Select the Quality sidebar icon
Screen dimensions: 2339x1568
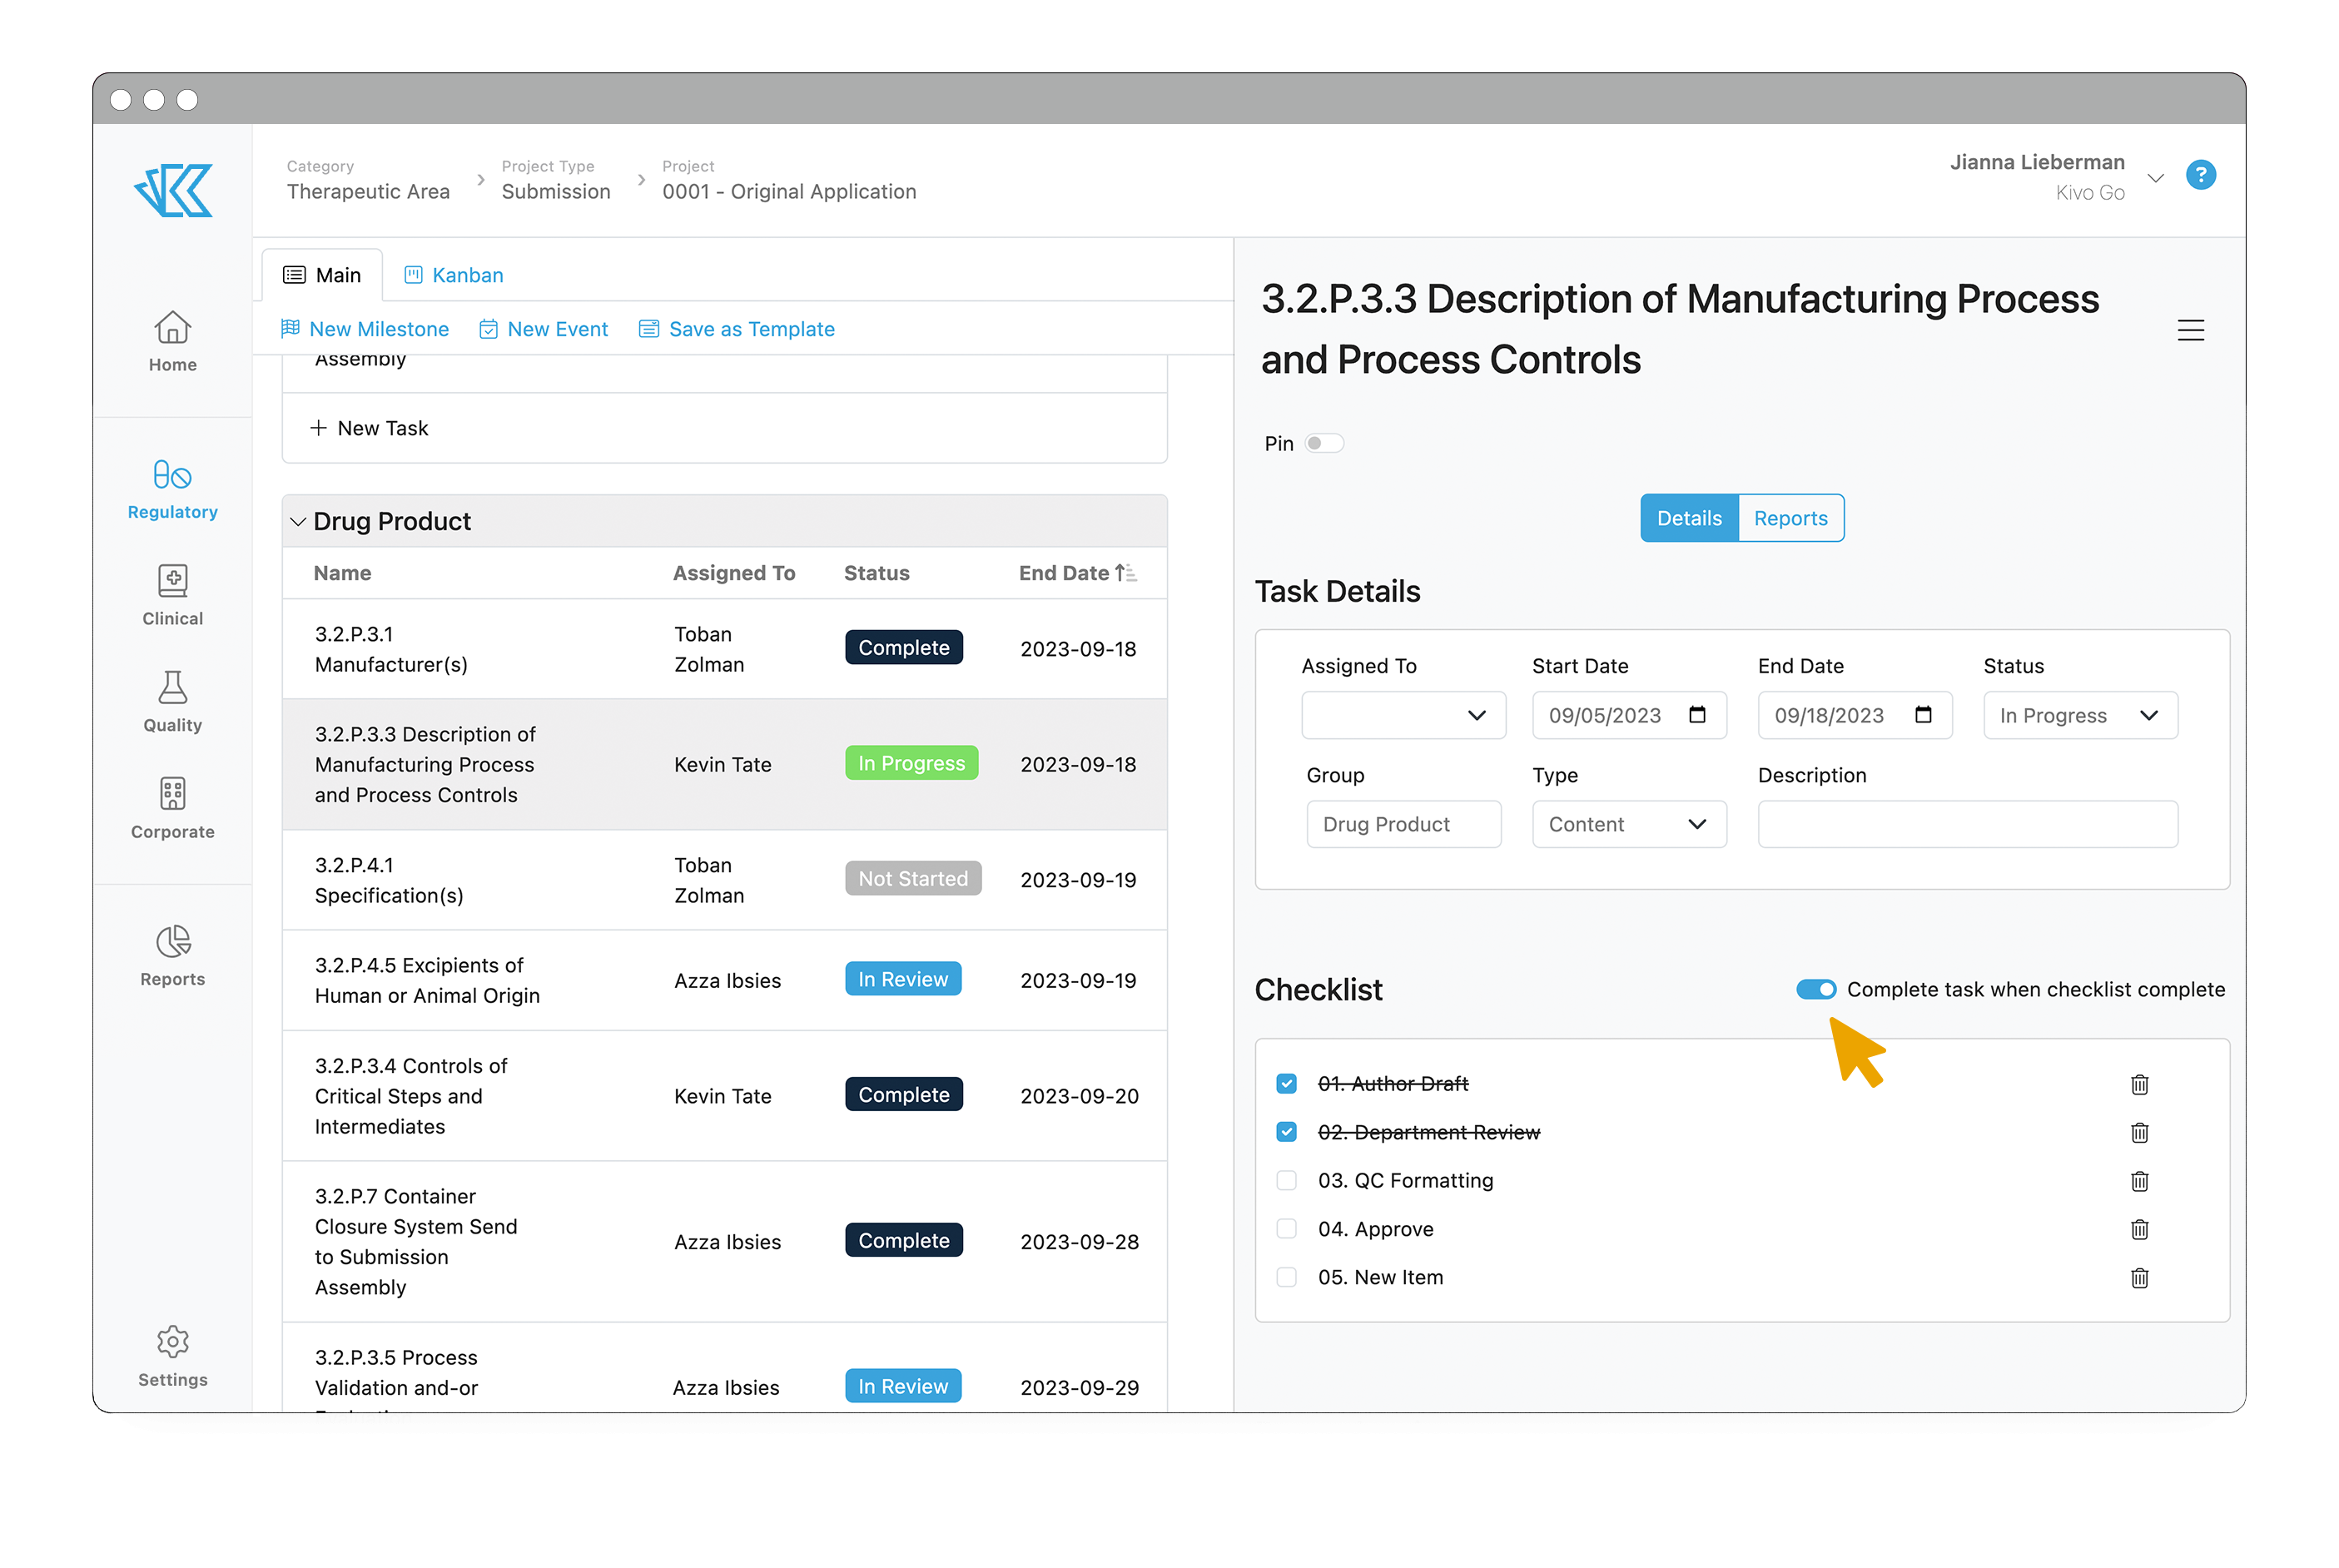point(172,701)
